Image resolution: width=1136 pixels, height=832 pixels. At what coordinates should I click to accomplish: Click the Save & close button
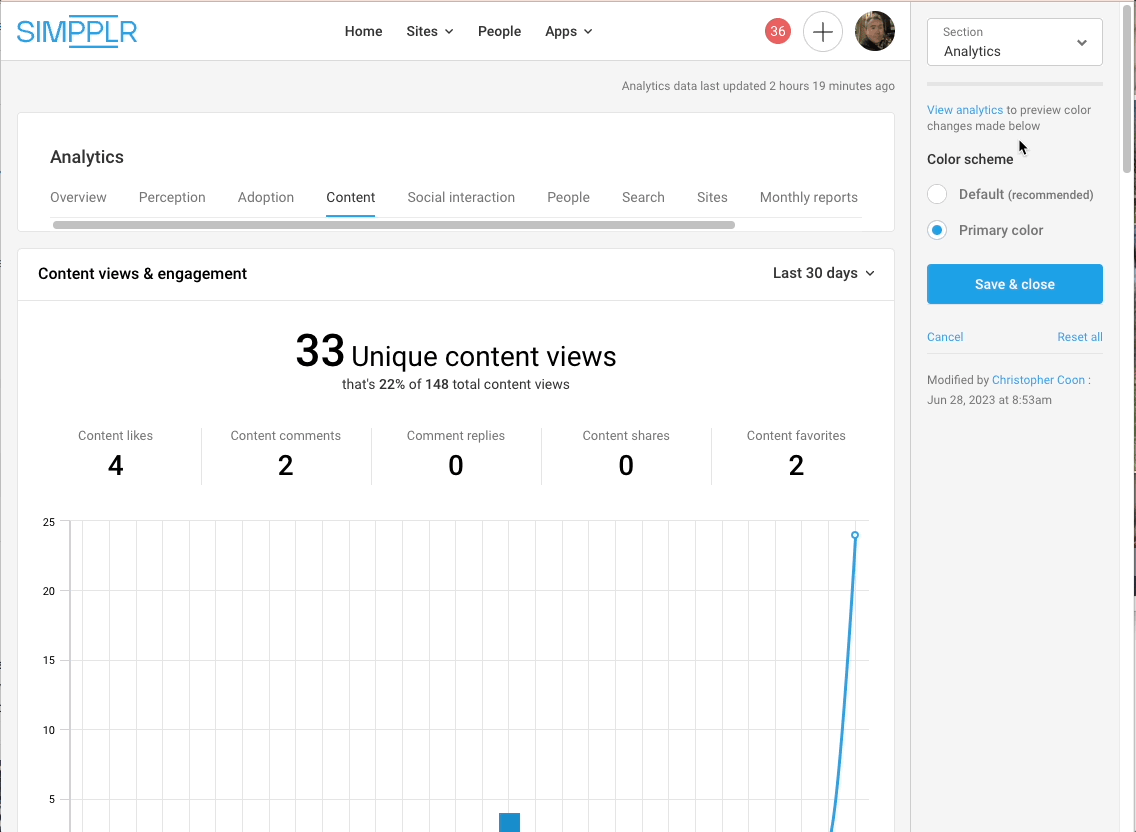pyautogui.click(x=1014, y=284)
